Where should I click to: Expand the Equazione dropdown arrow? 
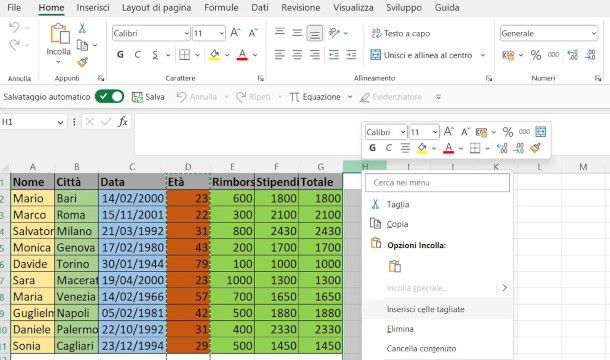(x=350, y=97)
